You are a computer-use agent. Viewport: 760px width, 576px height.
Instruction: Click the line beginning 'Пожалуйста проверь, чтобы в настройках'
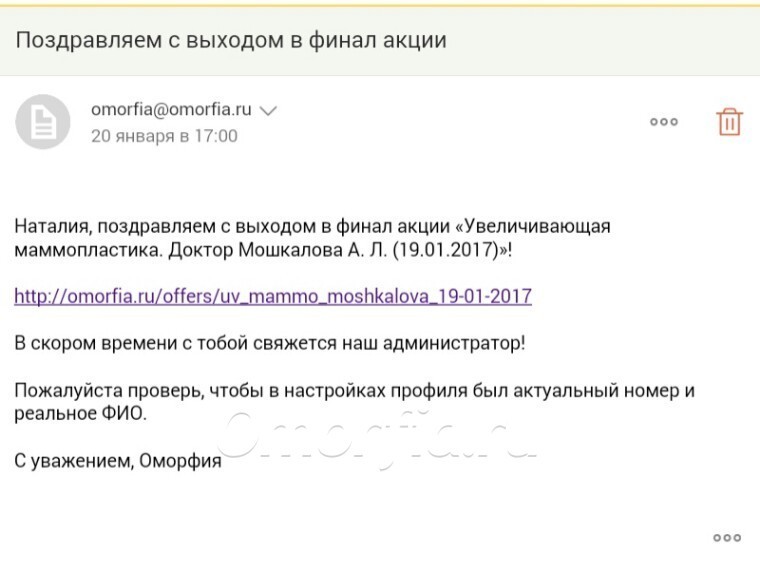[x=354, y=390]
